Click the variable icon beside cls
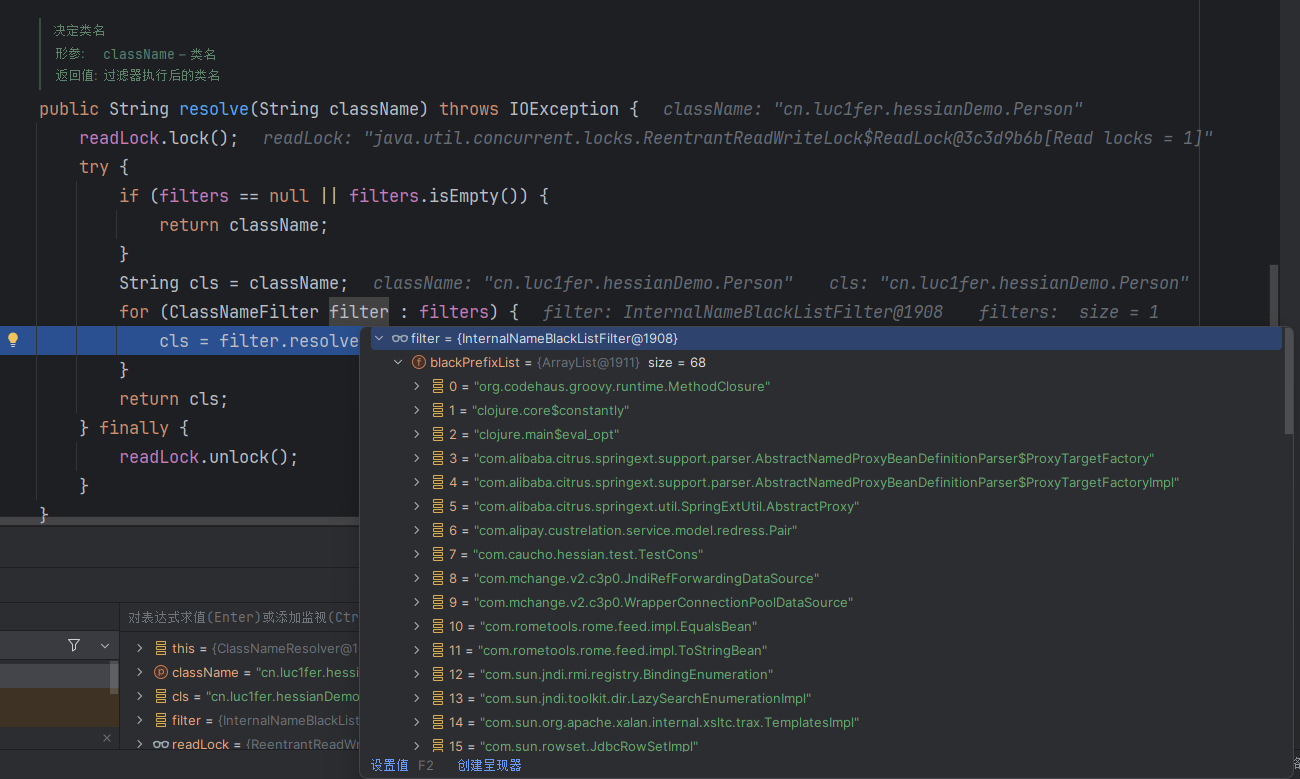Image resolution: width=1300 pixels, height=779 pixels. pos(161,696)
